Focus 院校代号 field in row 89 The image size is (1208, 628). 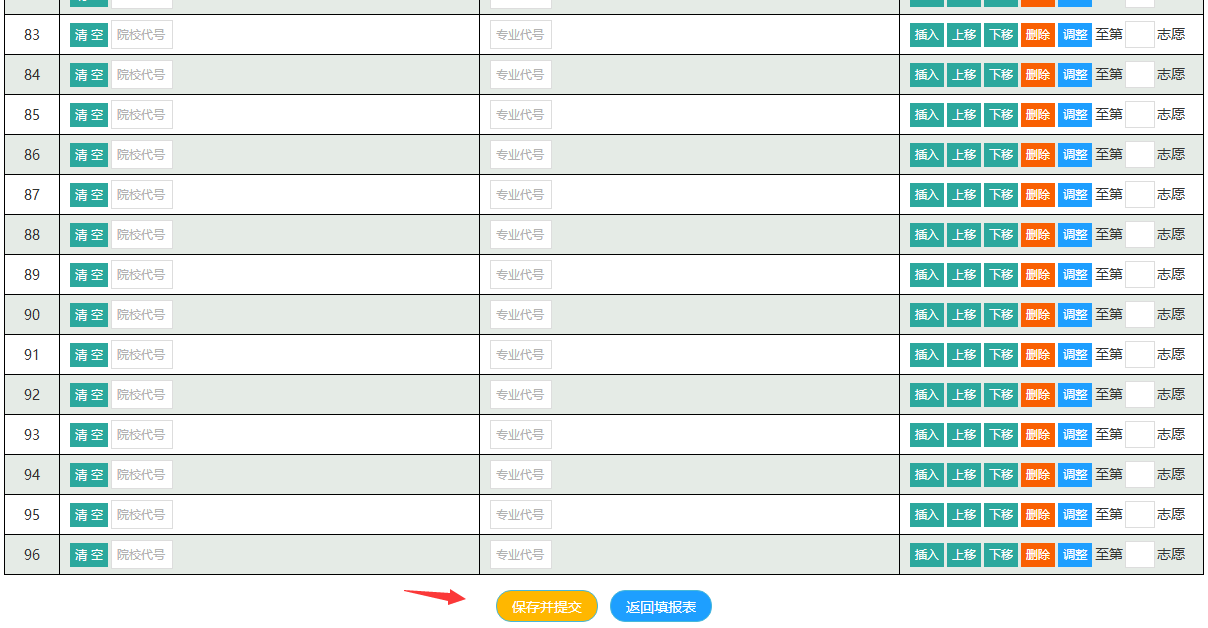142,275
